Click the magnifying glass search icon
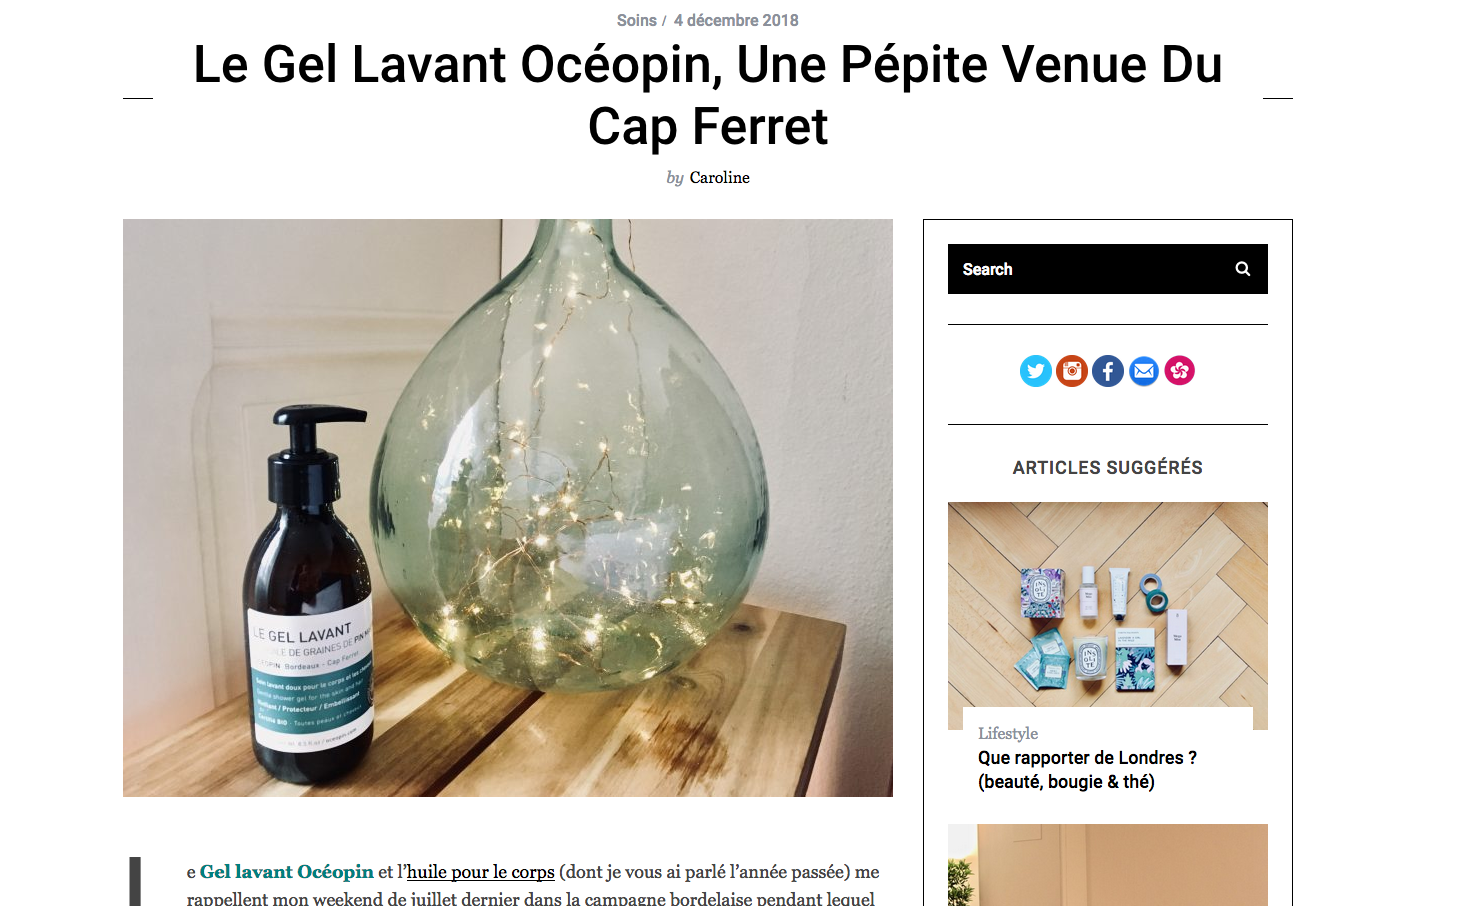Viewport: 1467px width, 906px height. pyautogui.click(x=1243, y=269)
